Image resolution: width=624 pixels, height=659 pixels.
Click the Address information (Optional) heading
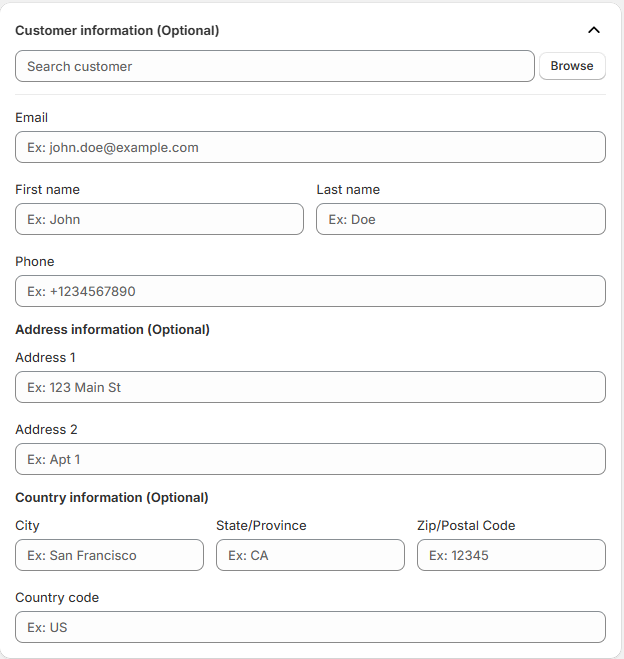coord(112,329)
